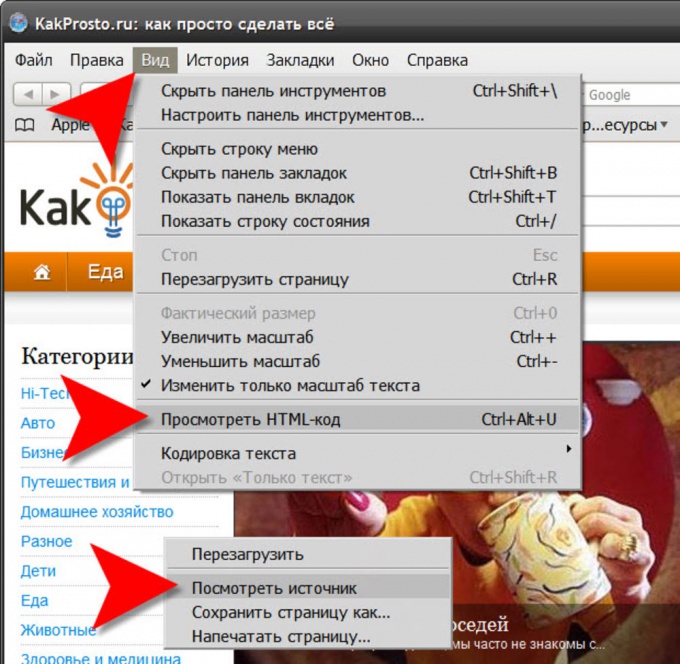
Task: Open the Животные category link
Action: (x=59, y=630)
